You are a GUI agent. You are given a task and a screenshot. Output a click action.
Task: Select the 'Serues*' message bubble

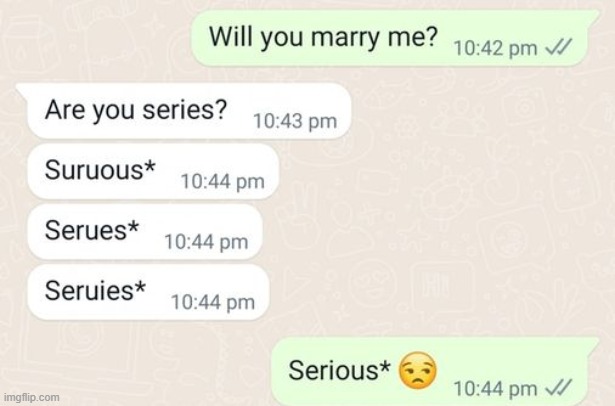click(x=145, y=232)
